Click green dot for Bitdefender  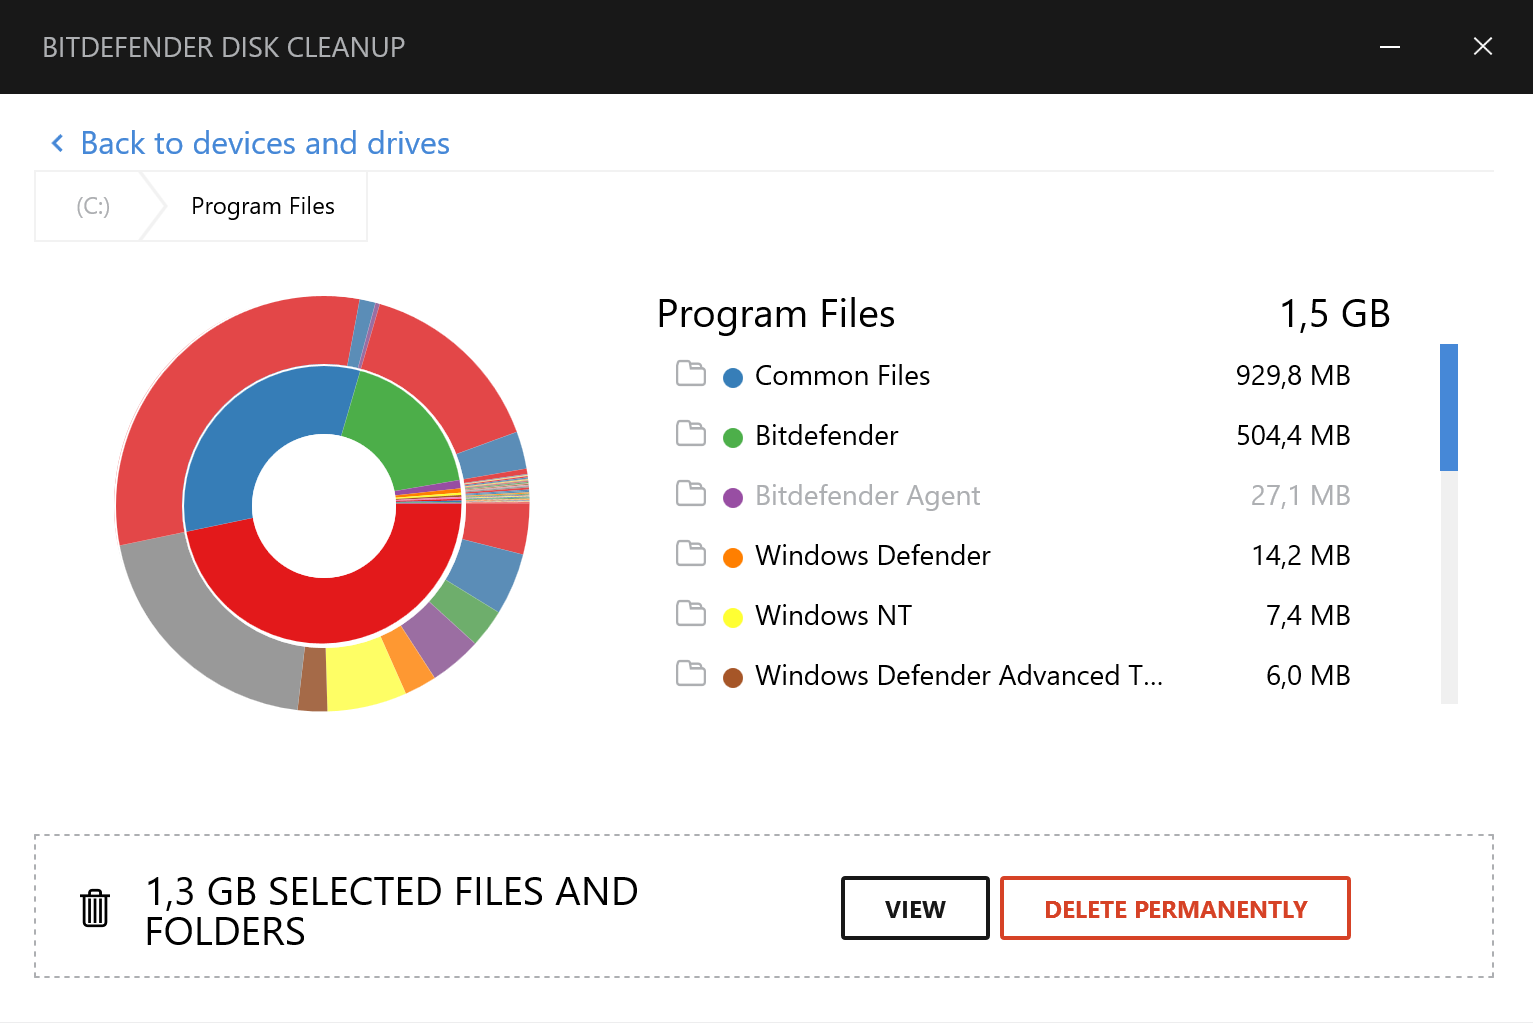click(x=733, y=437)
